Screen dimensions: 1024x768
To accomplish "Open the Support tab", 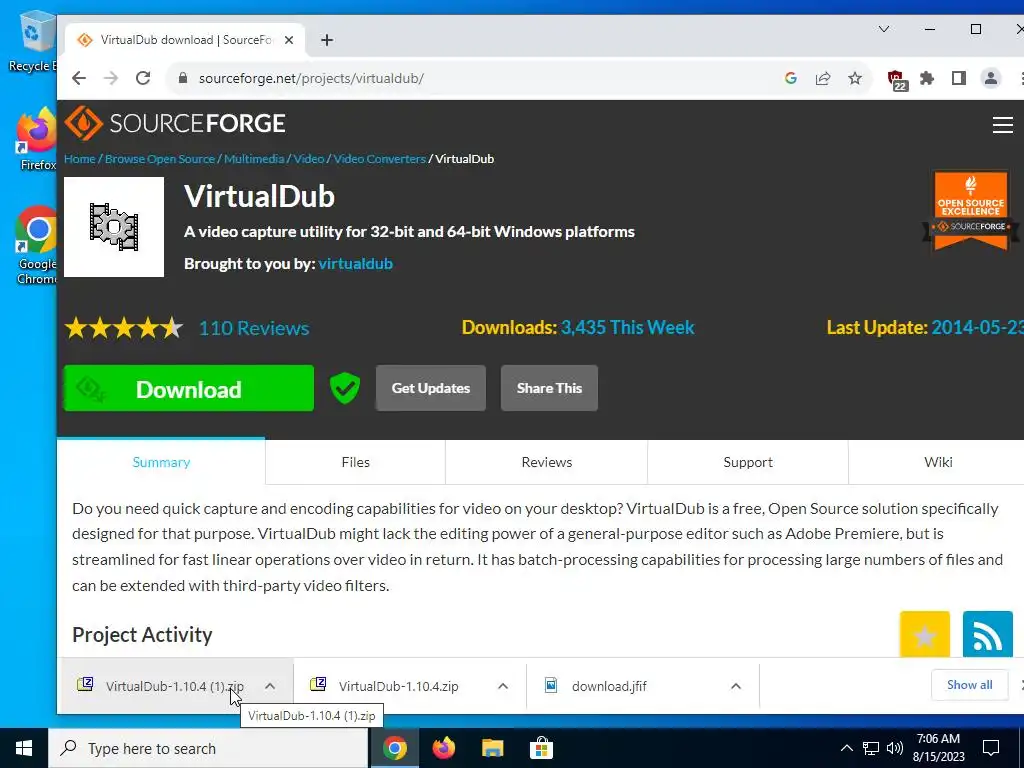I will (x=748, y=462).
